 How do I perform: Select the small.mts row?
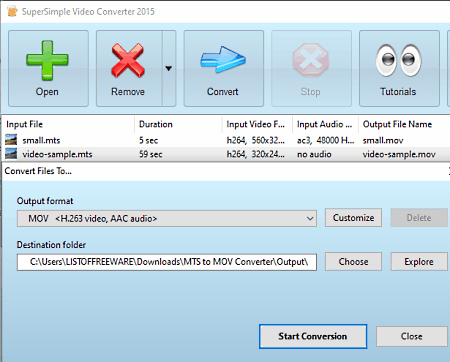[x=226, y=140]
